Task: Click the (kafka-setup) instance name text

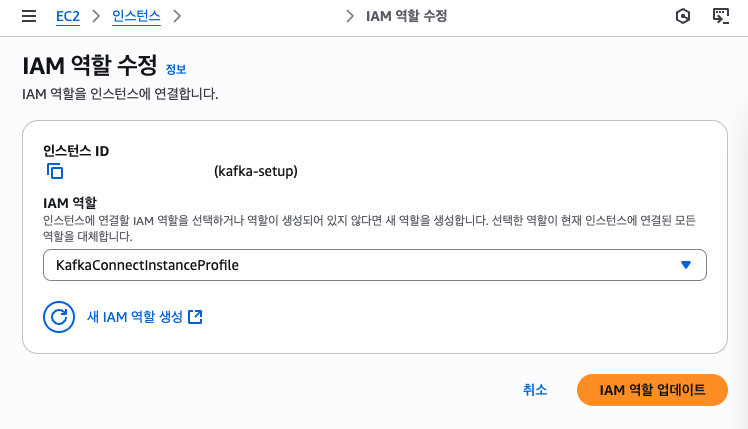Action: coord(256,171)
